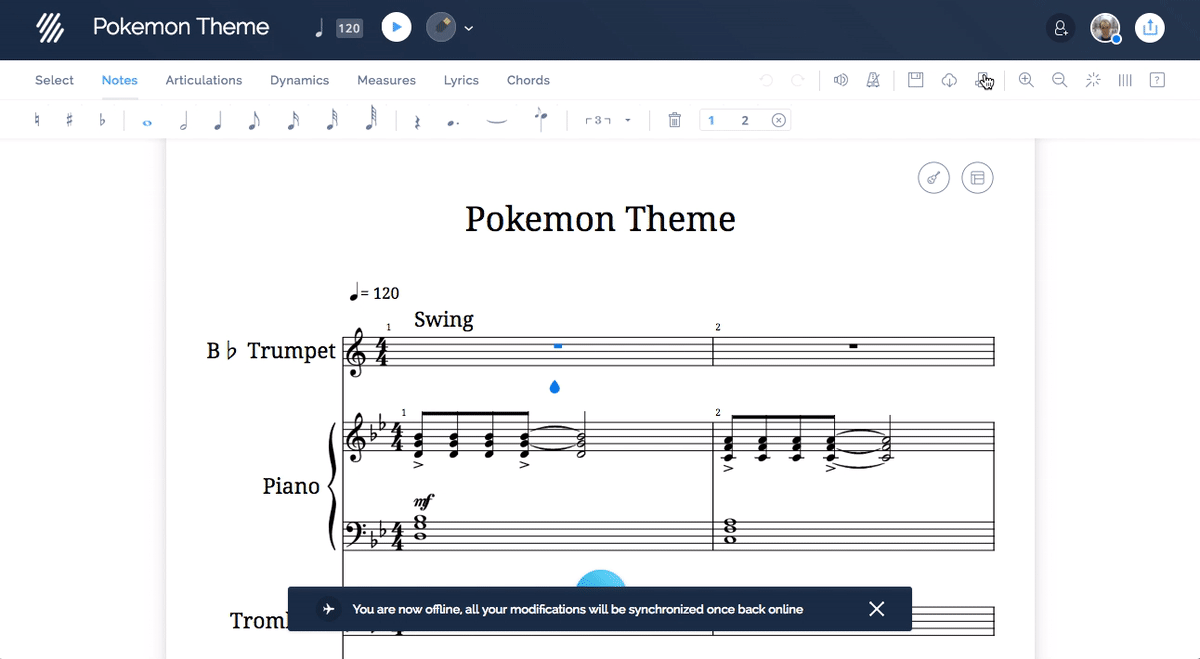This screenshot has width=1200, height=659.
Task: Select the thirty-second note duration
Action: tap(332, 120)
